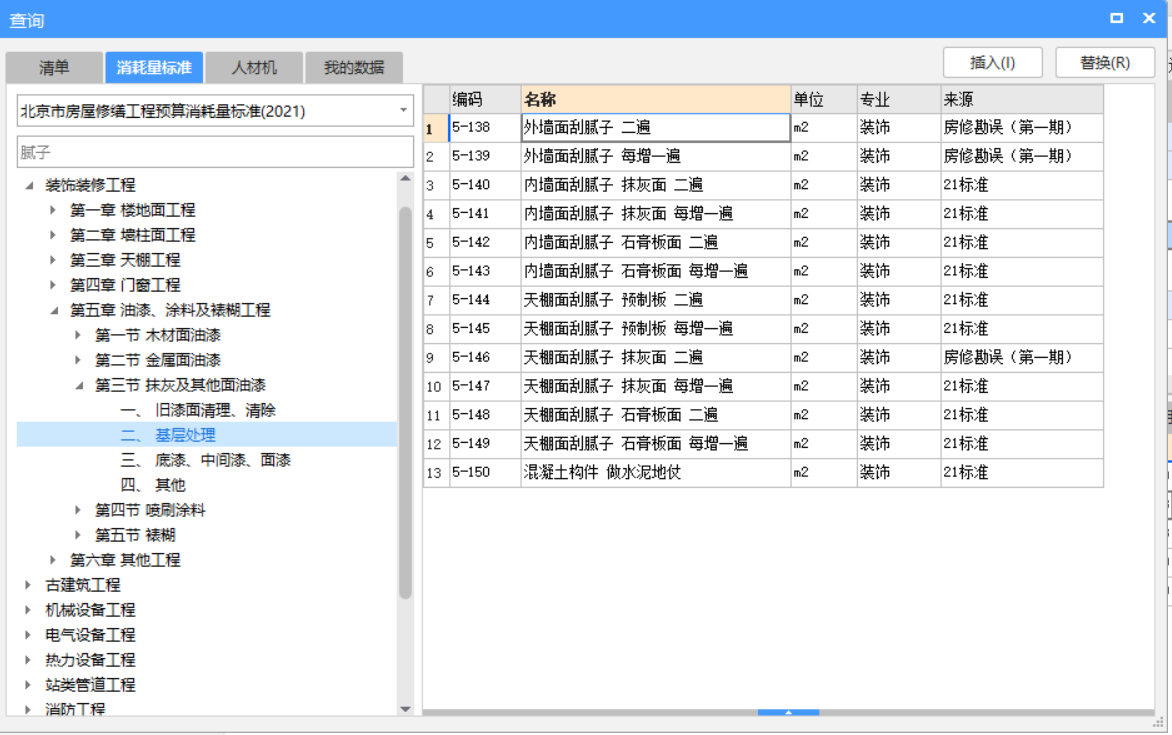1172x735 pixels.
Task: Click the 编码 column header
Action: [485, 99]
